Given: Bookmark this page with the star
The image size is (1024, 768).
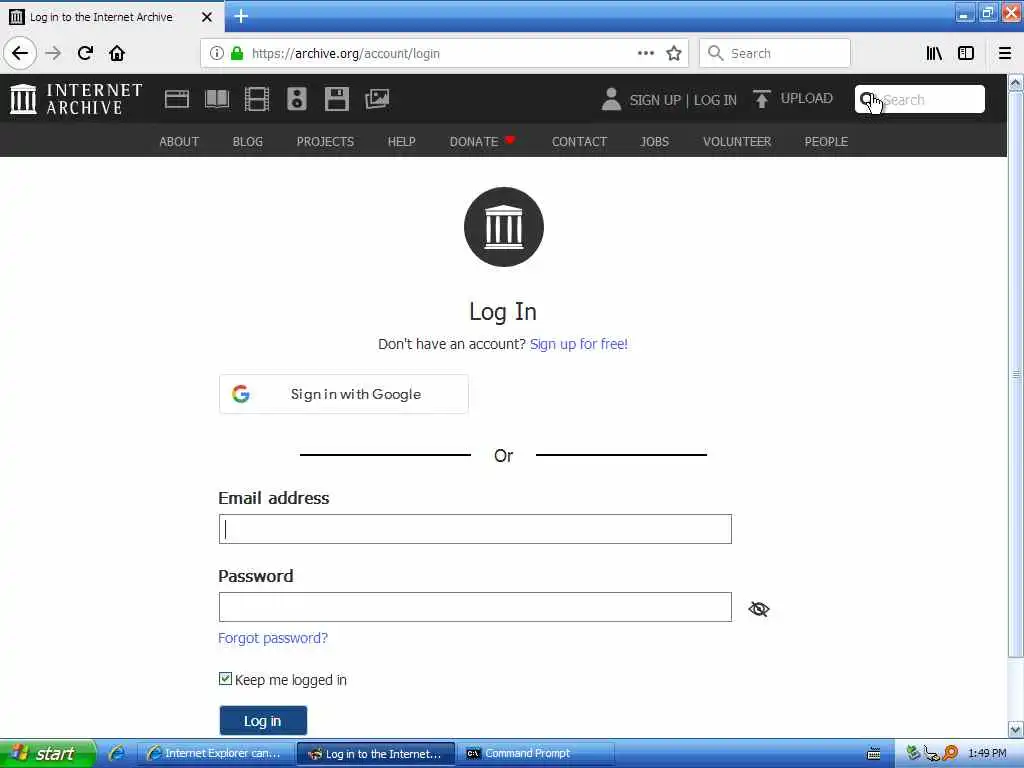Looking at the screenshot, I should click(x=674, y=53).
